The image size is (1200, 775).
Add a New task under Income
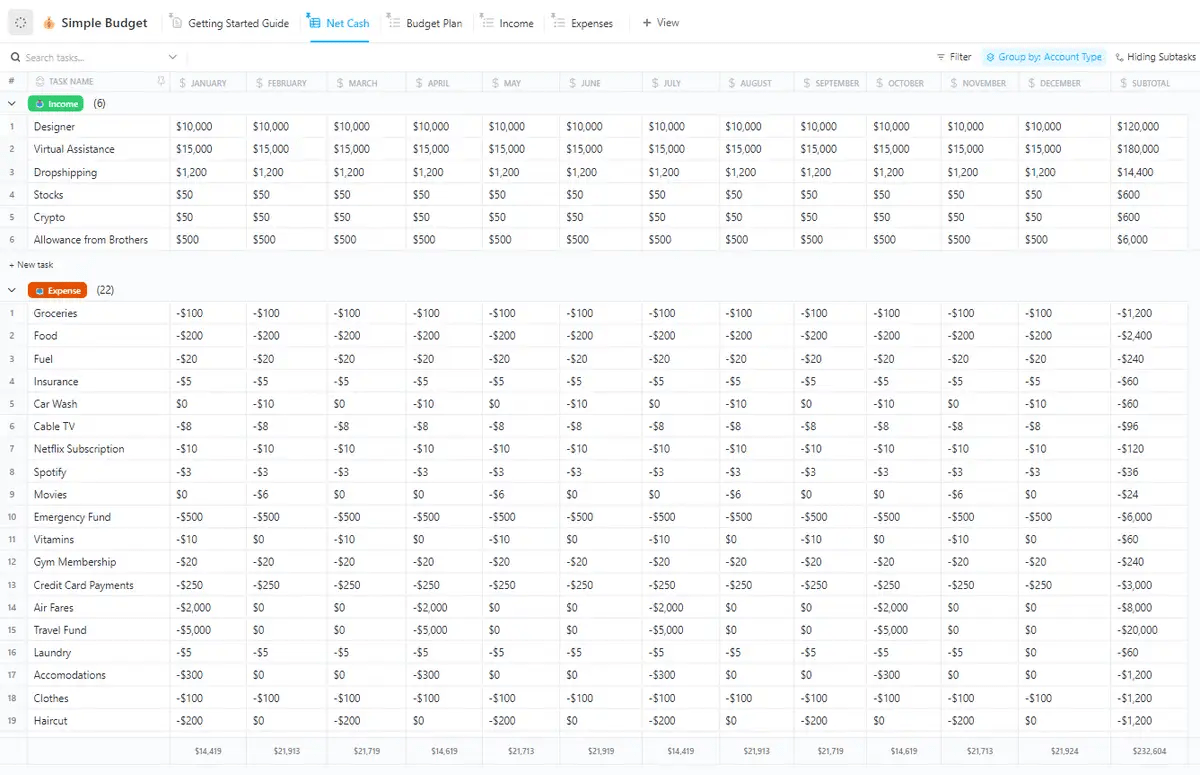31,265
